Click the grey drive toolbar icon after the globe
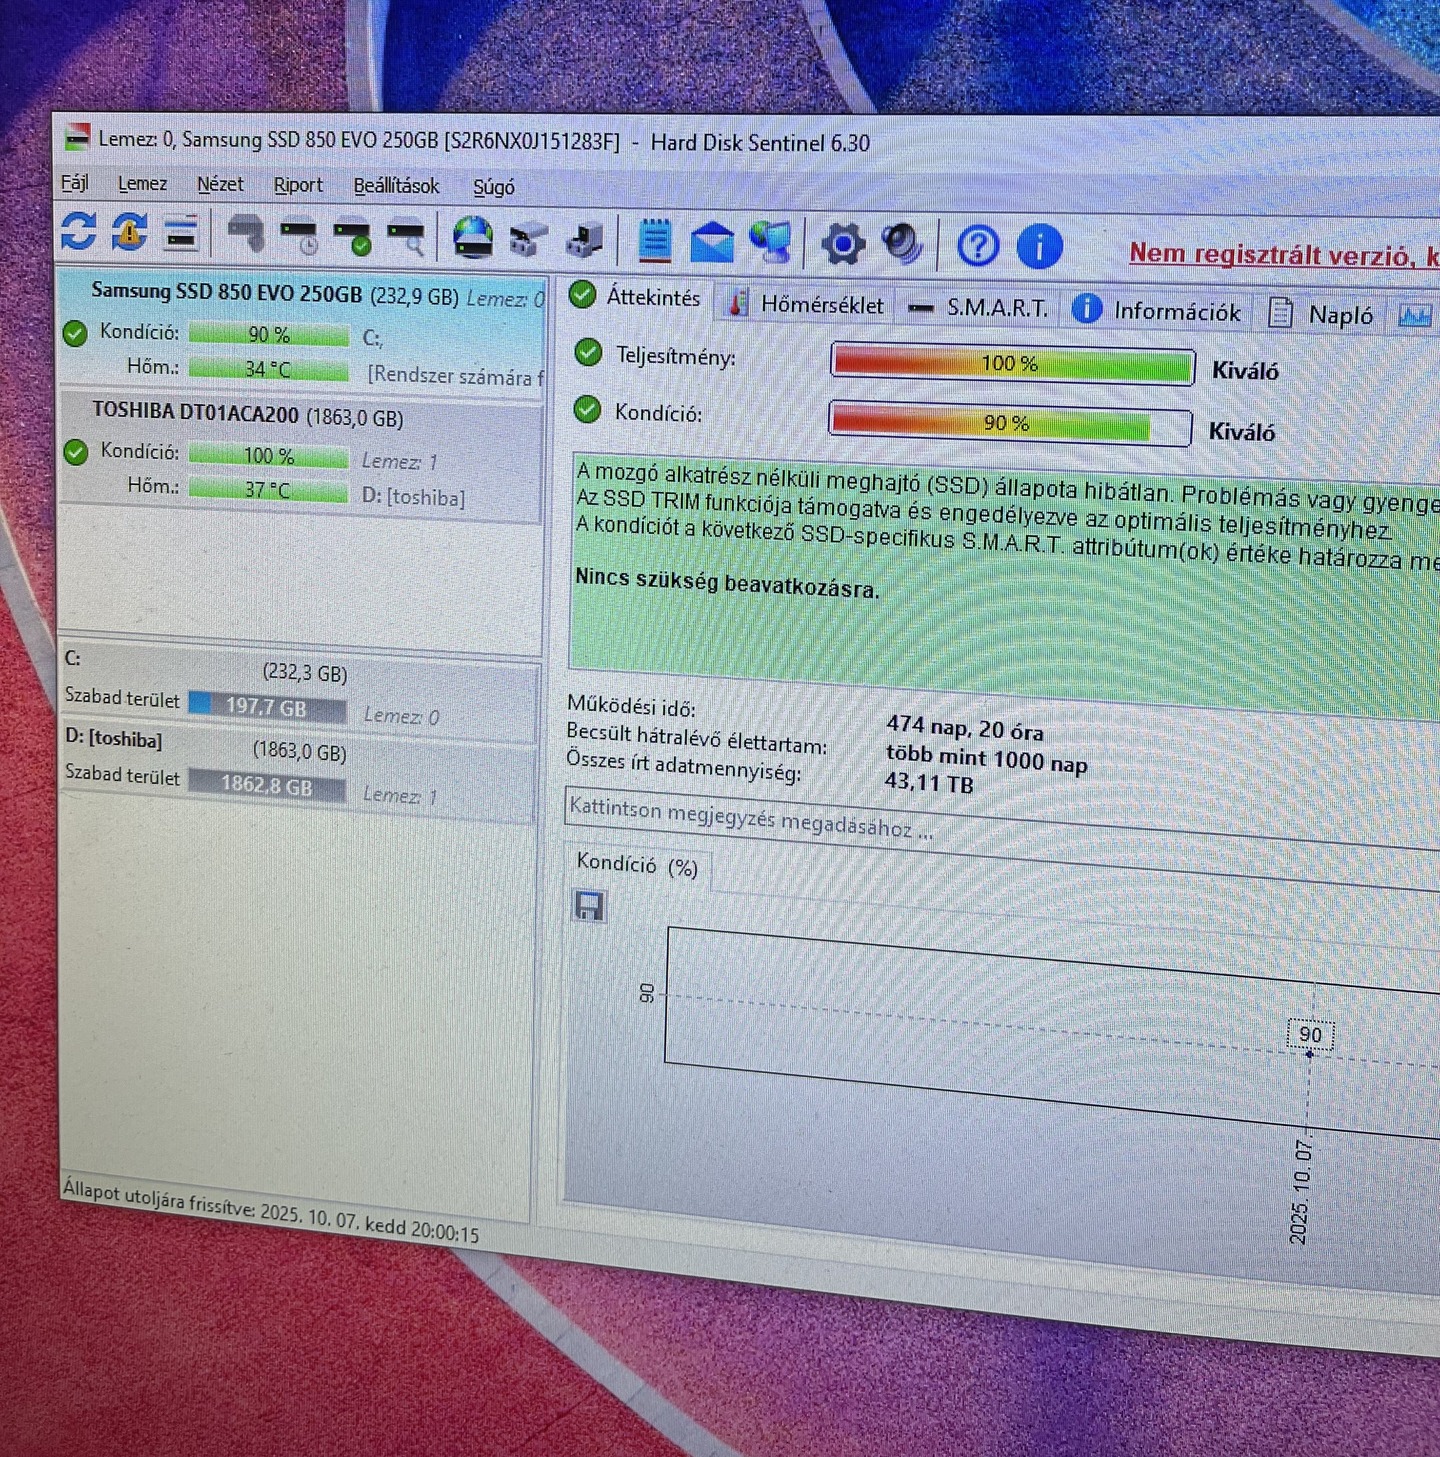The image size is (1440, 1457). pyautogui.click(x=528, y=240)
